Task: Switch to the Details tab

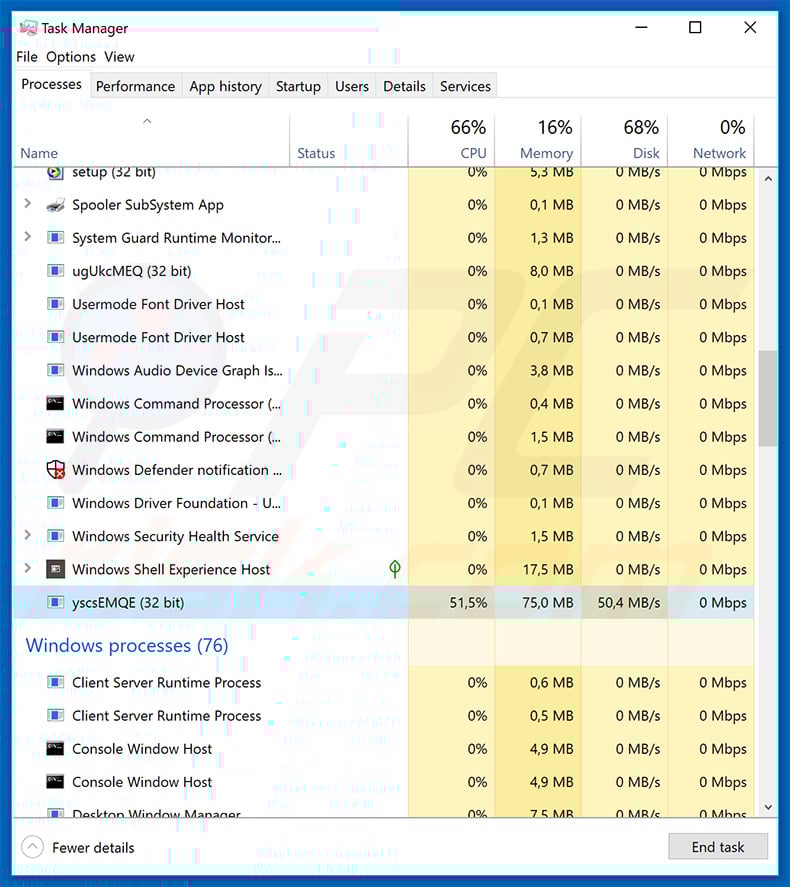Action: point(404,87)
